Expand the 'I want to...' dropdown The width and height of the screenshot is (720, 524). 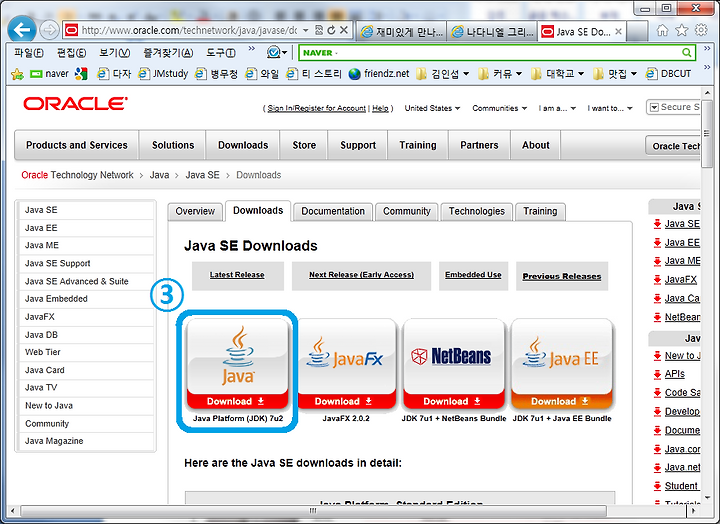tap(610, 108)
